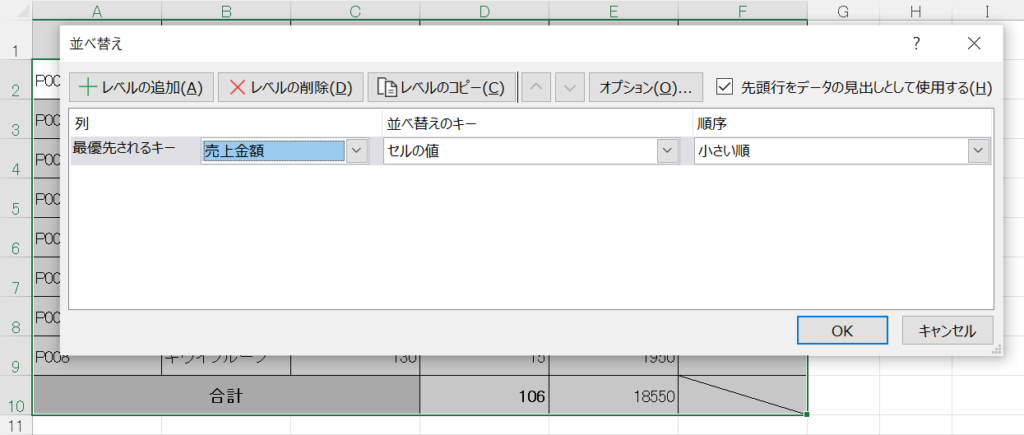The height and width of the screenshot is (435, 1024).
Task: Select column H header
Action: click(x=915, y=12)
